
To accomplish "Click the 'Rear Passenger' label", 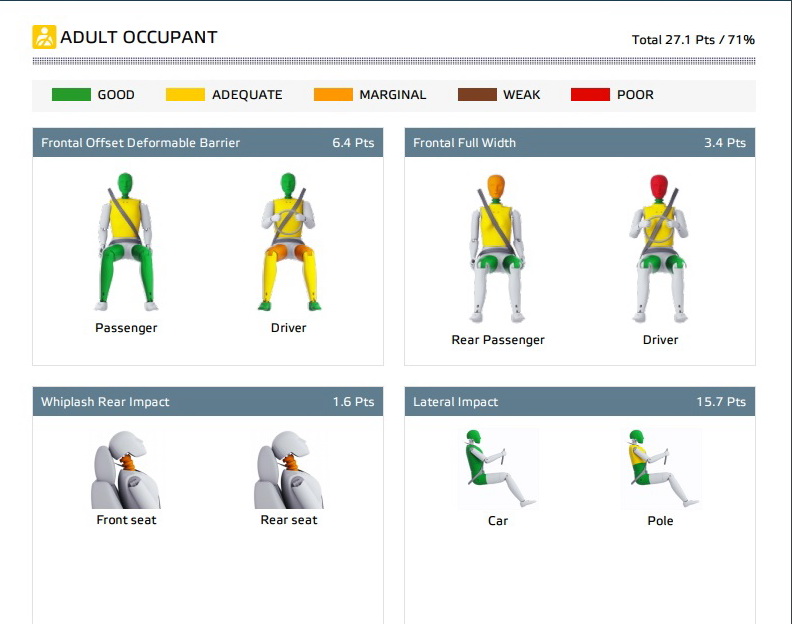I will click(498, 340).
